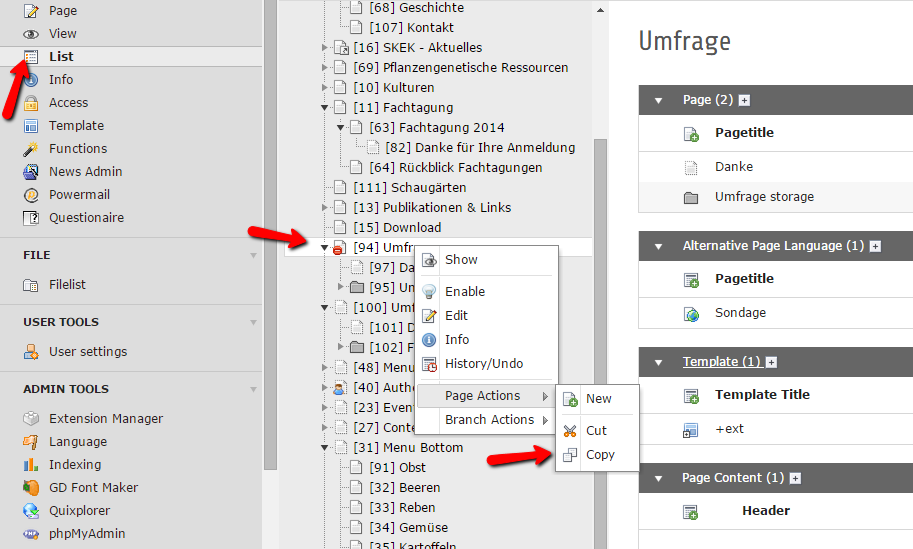The image size is (913, 549).
Task: Collapse the [63] Fachtagung 2014 branch
Action: (x=341, y=127)
